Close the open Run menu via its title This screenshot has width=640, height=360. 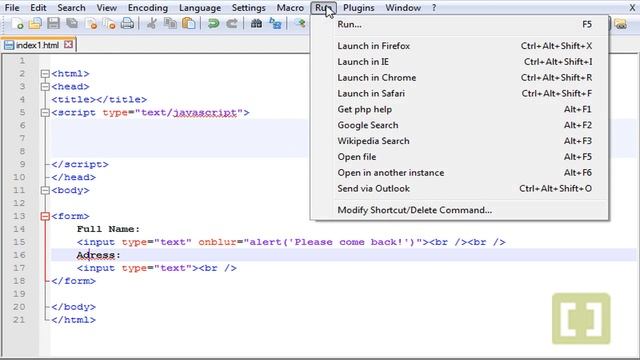(x=324, y=8)
